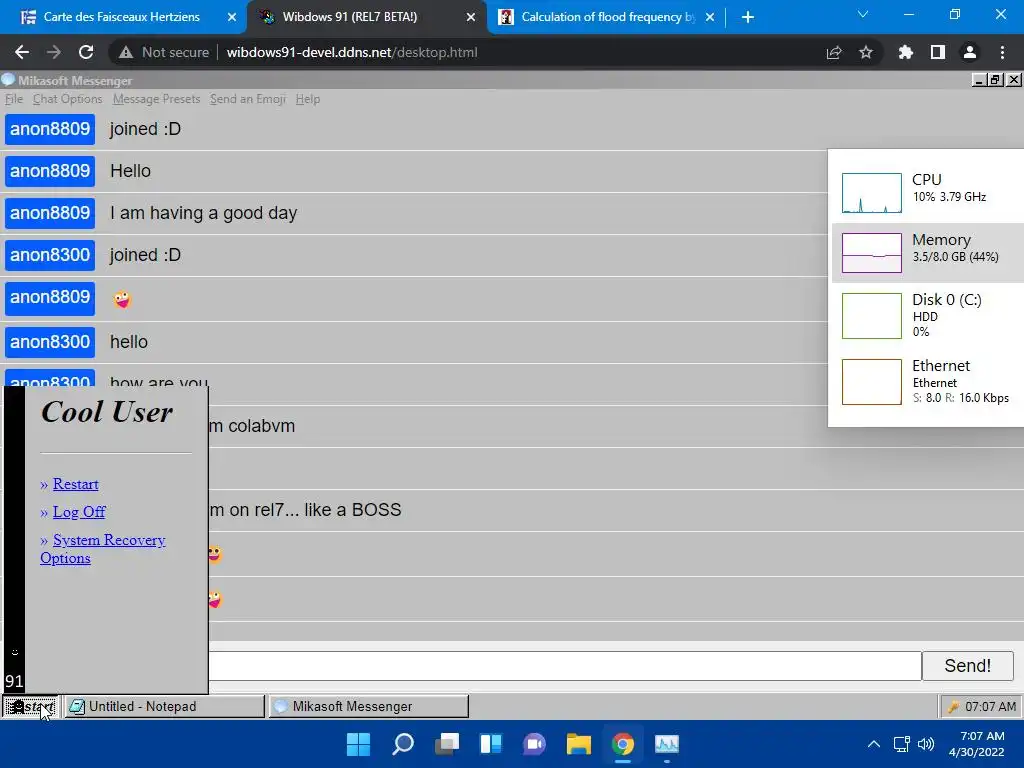
Task: Click the browser forward arrow
Action: click(x=54, y=52)
